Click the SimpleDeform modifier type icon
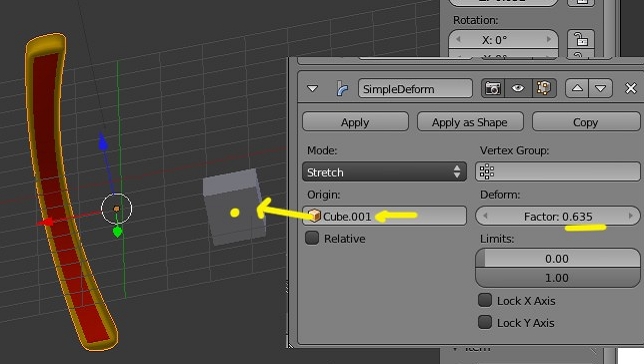This screenshot has height=364, width=644. pyautogui.click(x=342, y=88)
